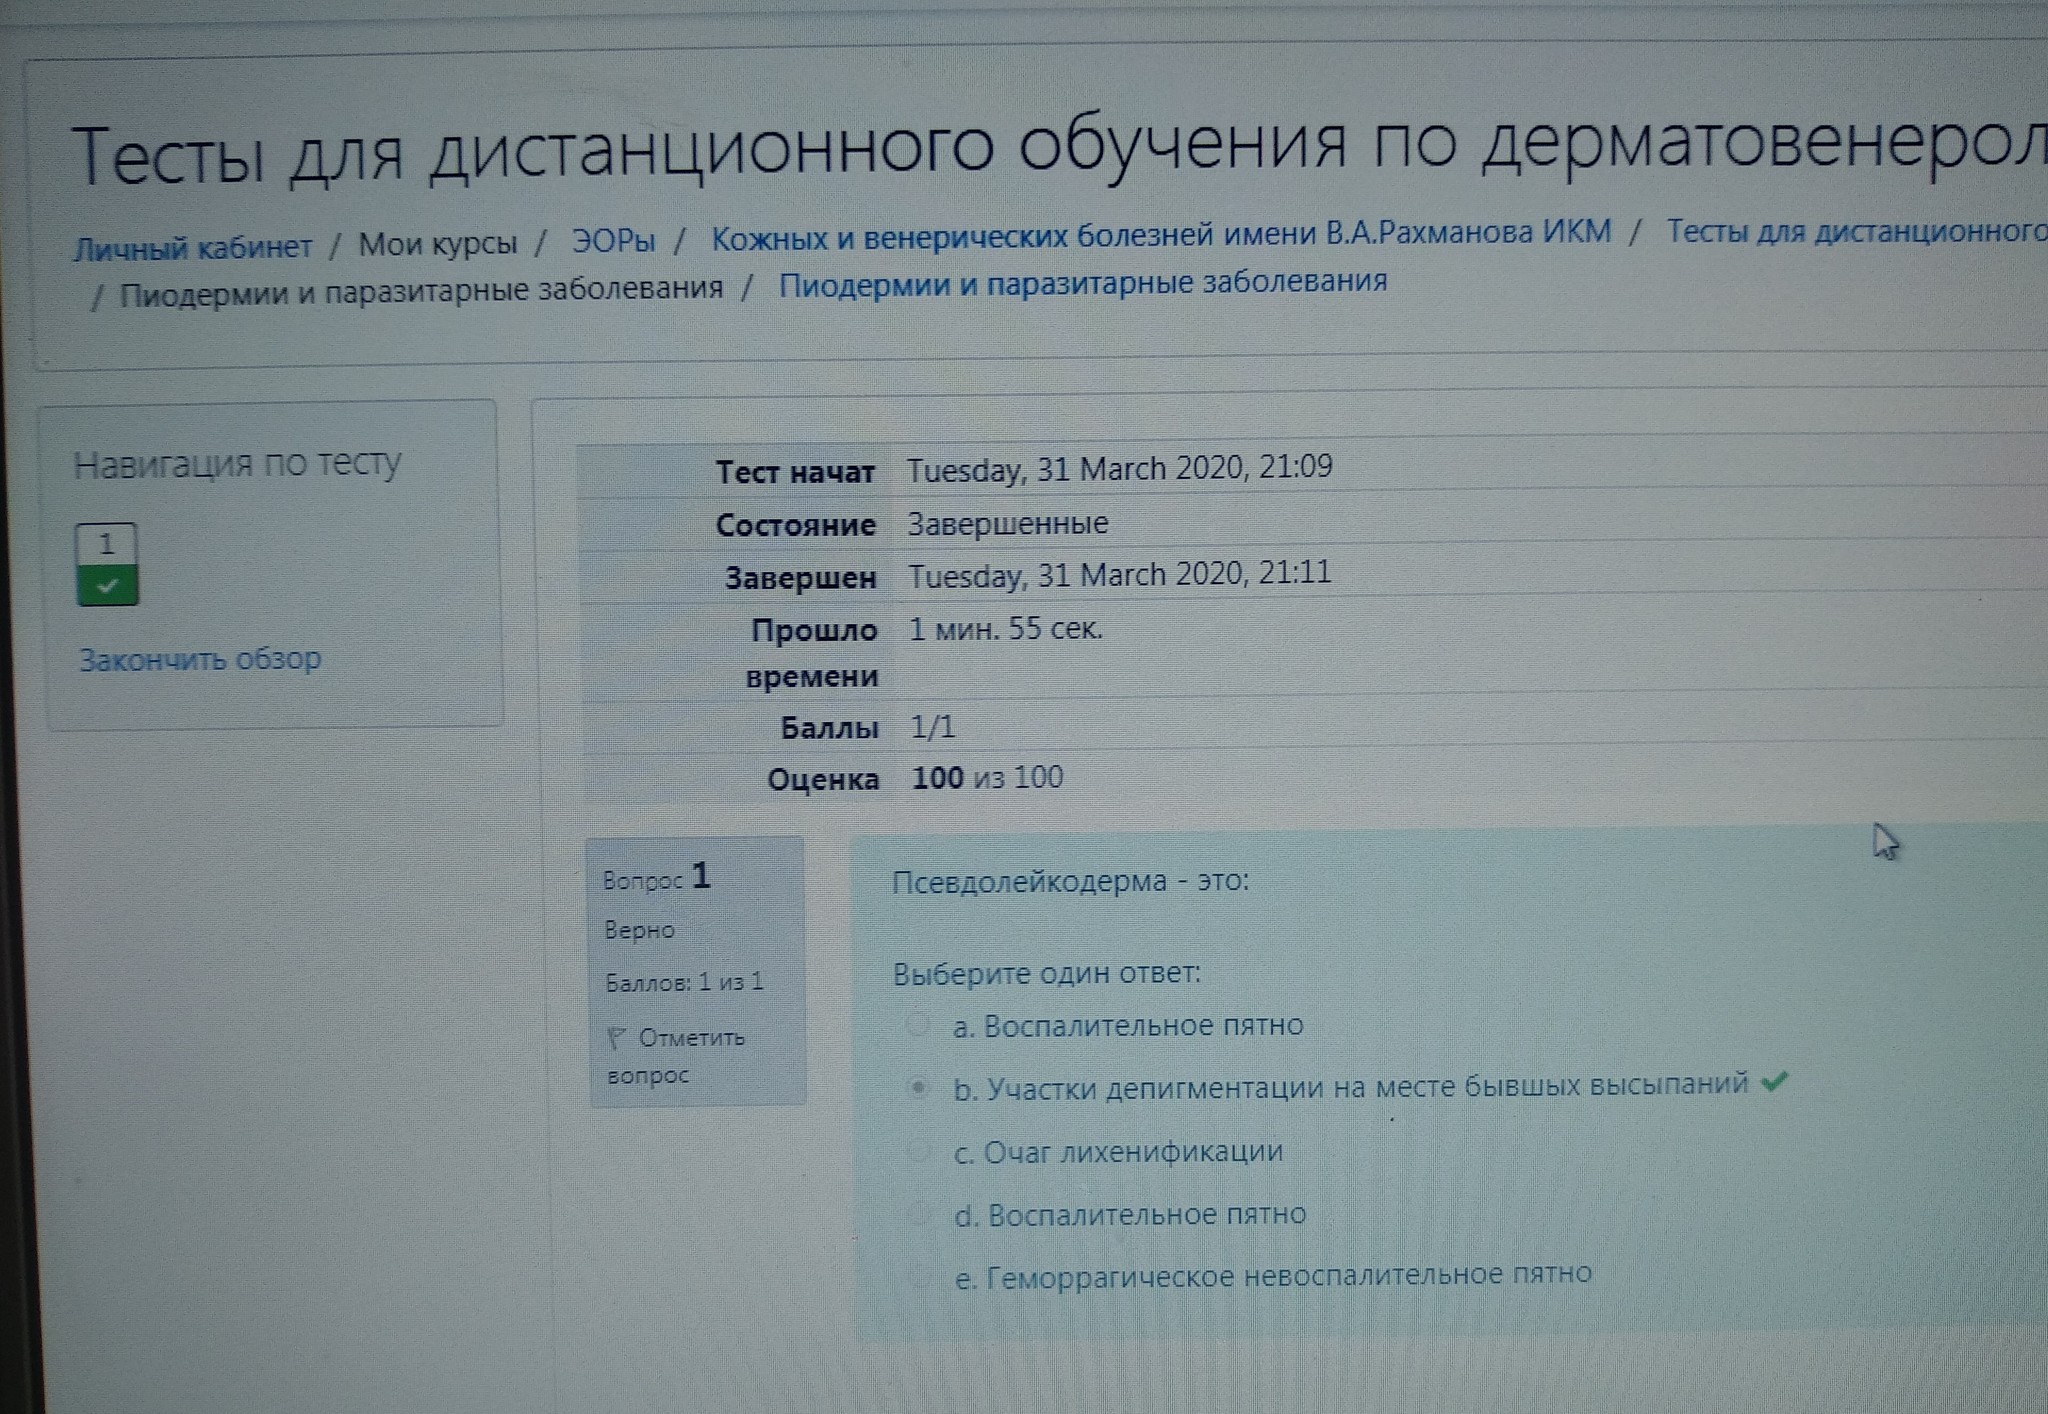The height and width of the screenshot is (1414, 2048).
Task: Click the Мои курсы breadcrumb text
Action: tap(438, 243)
